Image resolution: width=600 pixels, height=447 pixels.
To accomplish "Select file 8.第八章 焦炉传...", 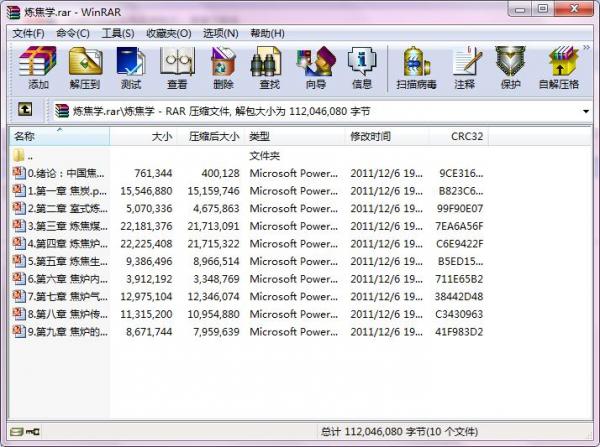I will pyautogui.click(x=249, y=314).
